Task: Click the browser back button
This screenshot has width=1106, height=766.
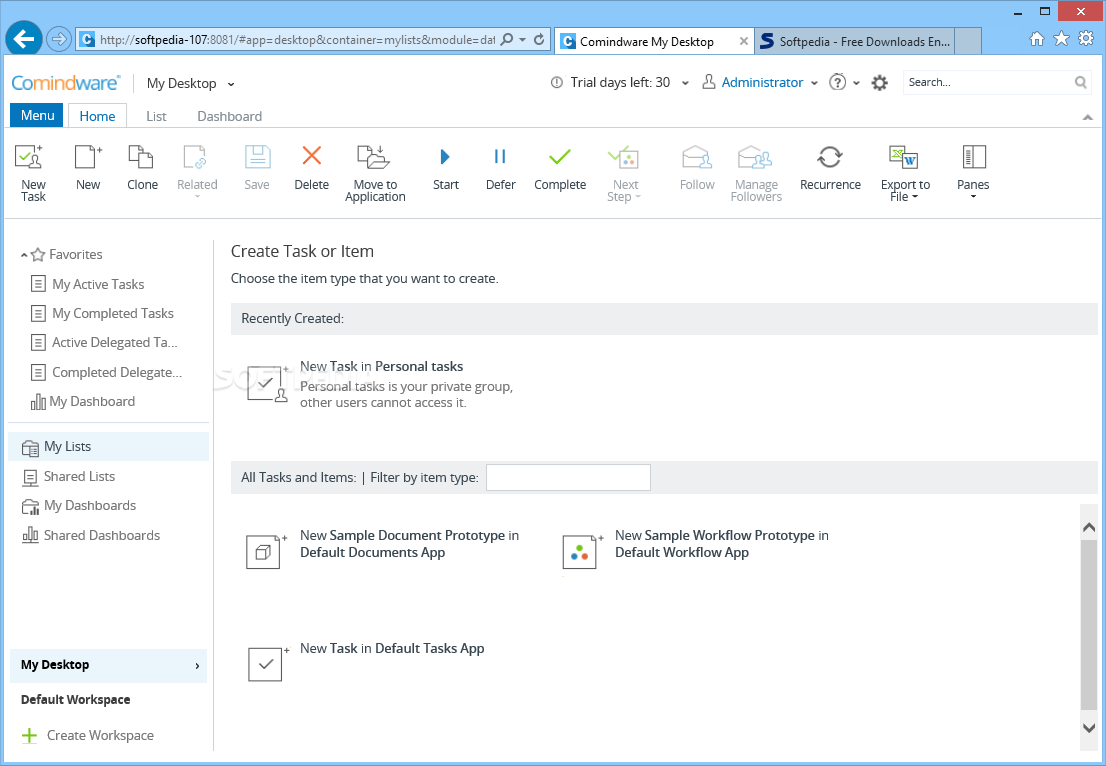Action: click(x=25, y=39)
